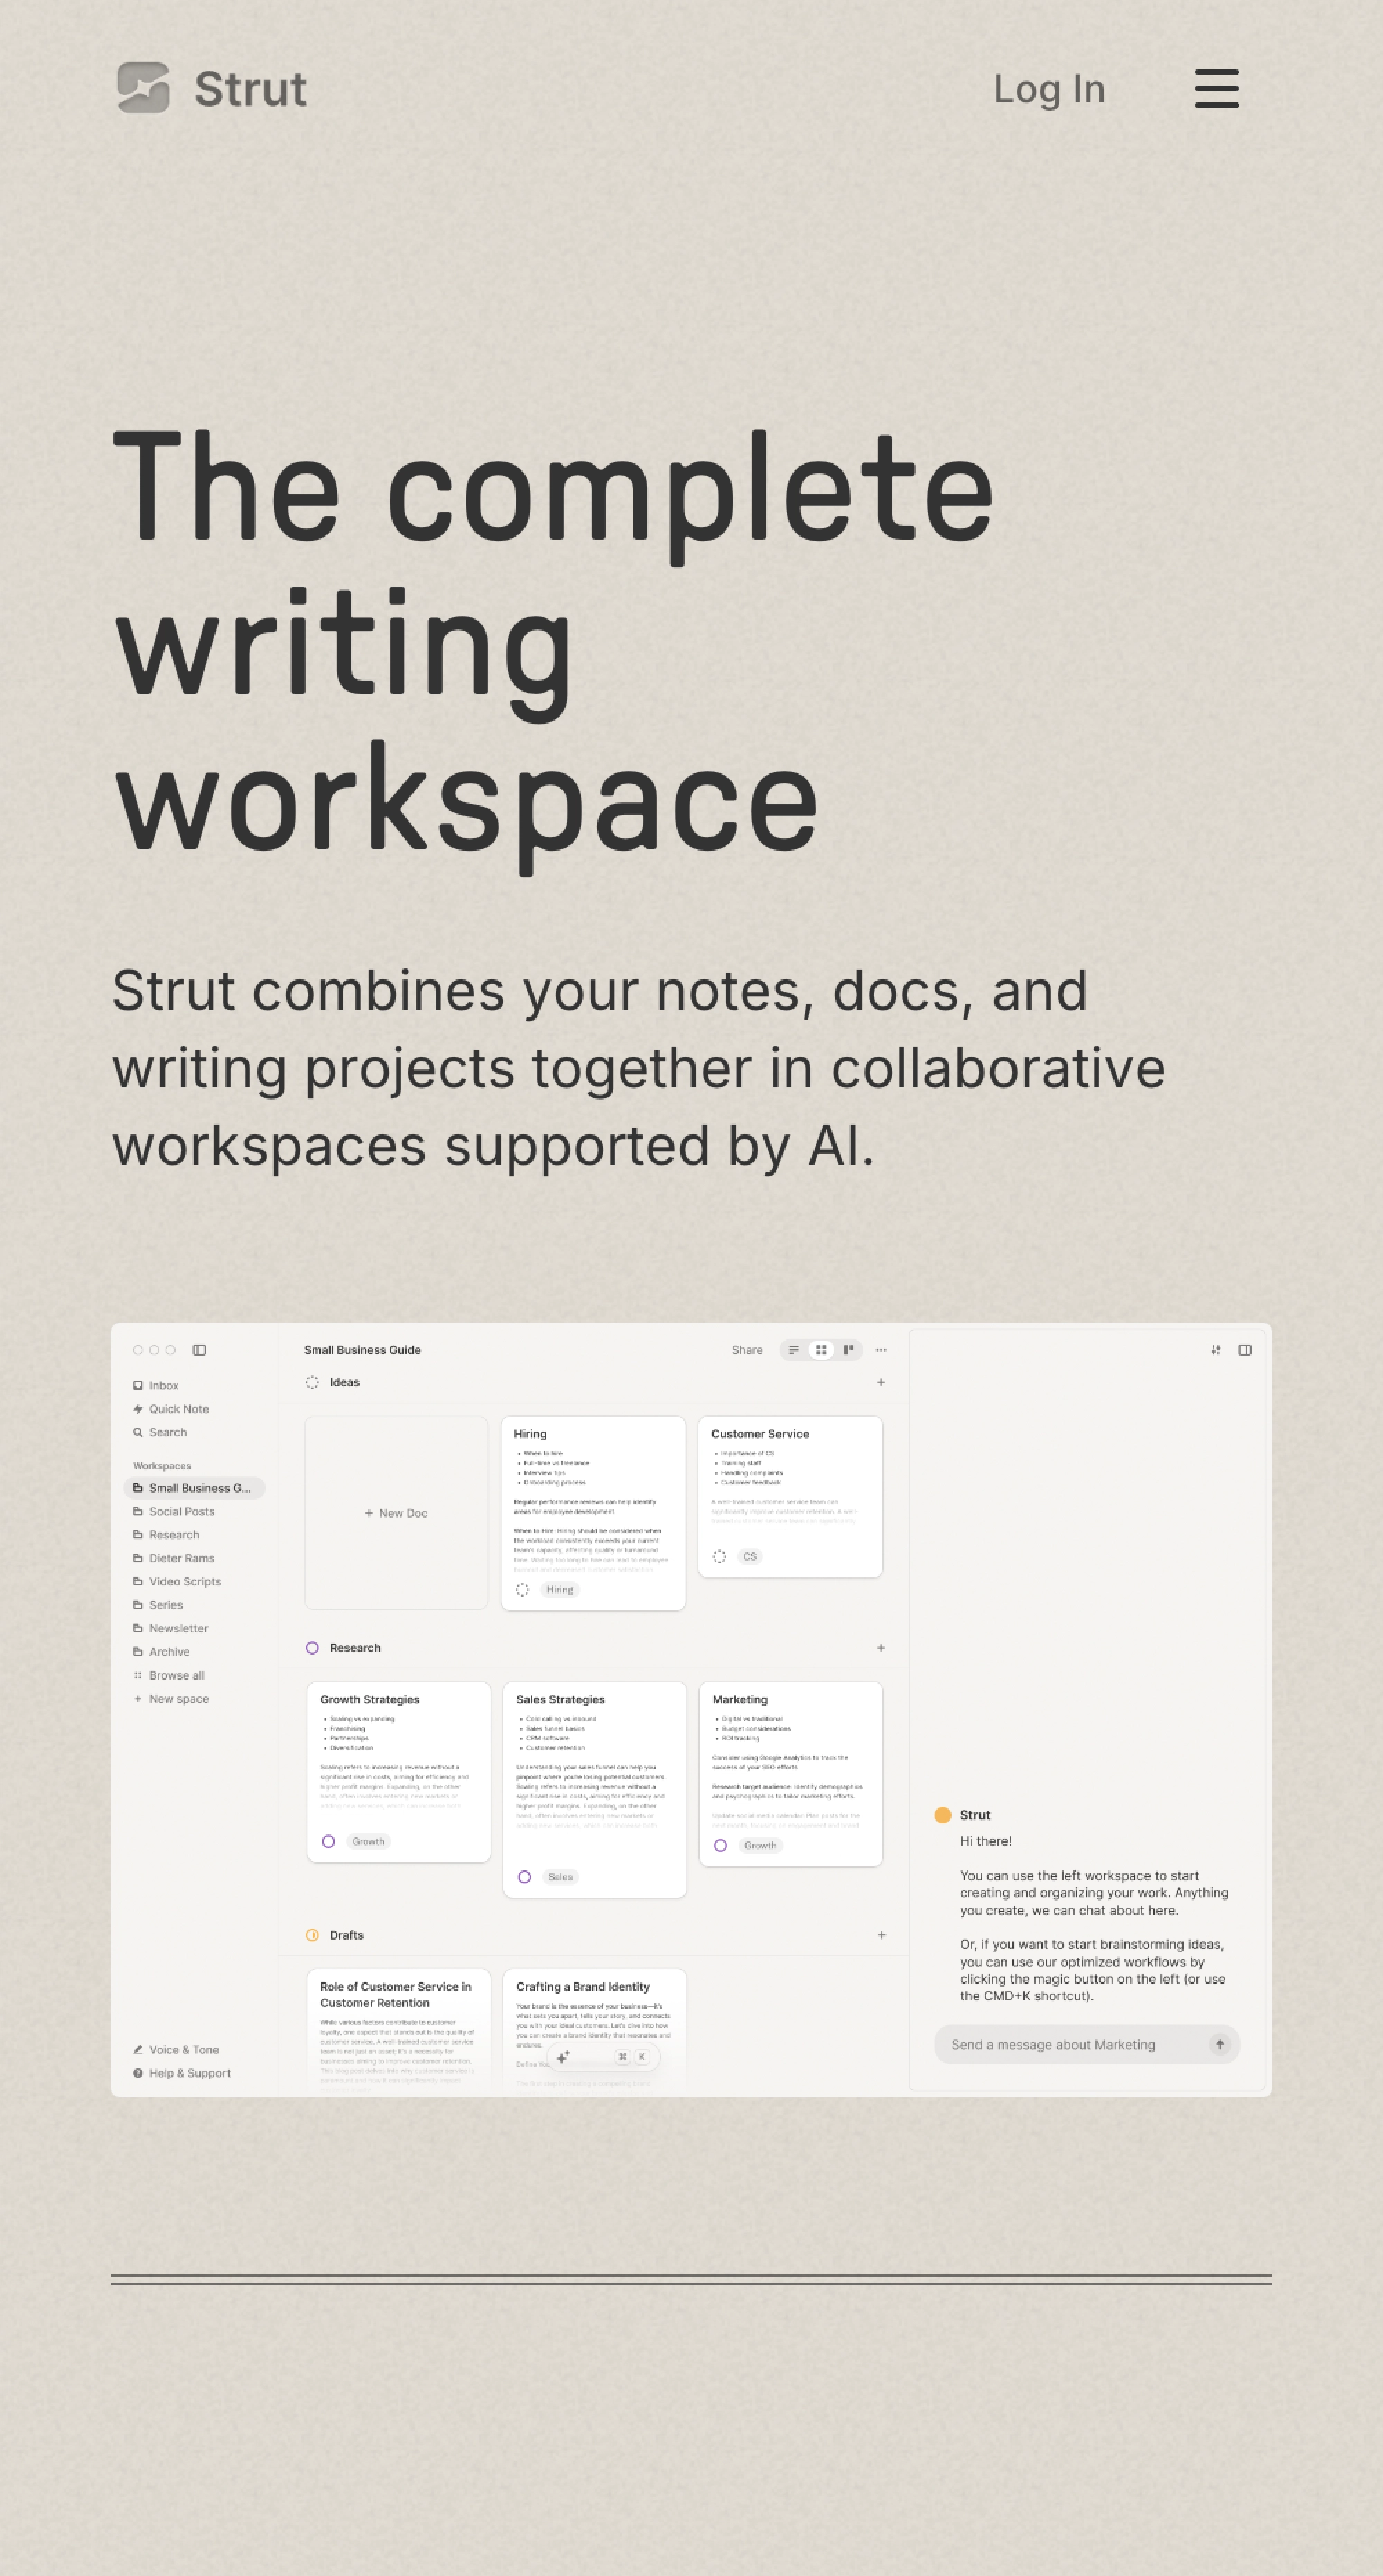Add a doc to Ideas section

point(881,1382)
